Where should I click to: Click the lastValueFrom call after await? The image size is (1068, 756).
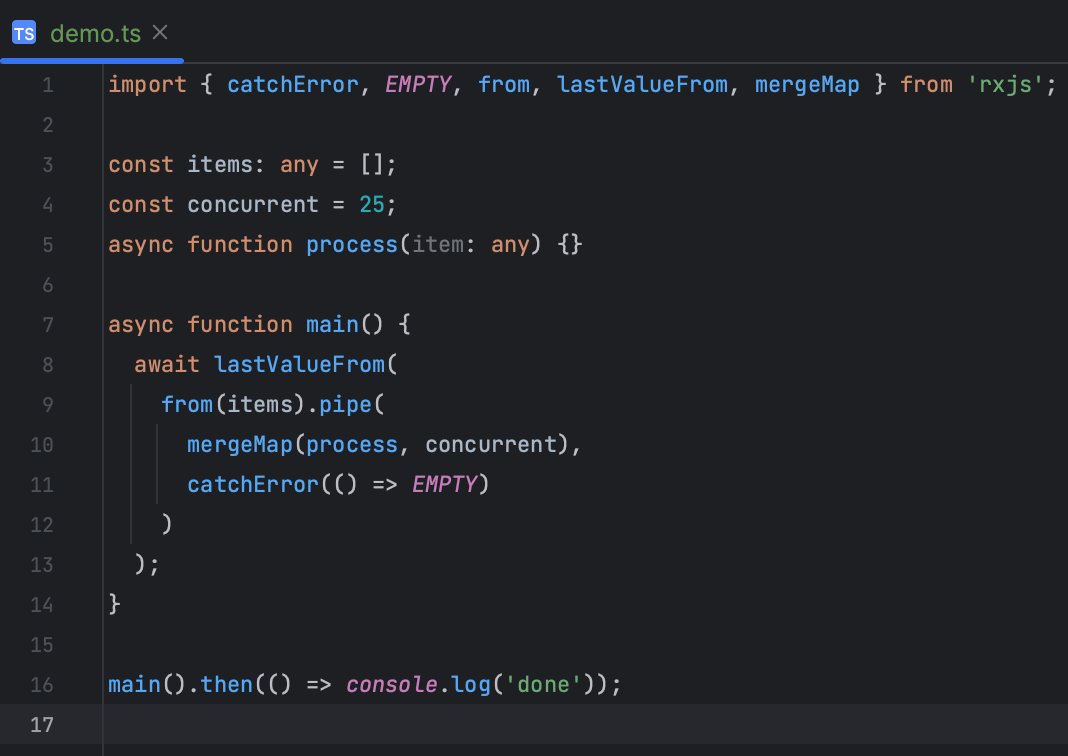(x=299, y=365)
